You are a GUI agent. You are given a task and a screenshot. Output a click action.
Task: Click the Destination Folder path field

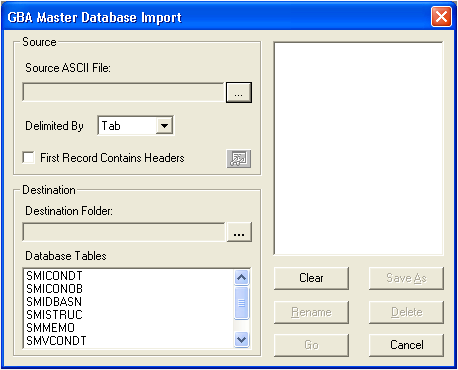(x=124, y=232)
